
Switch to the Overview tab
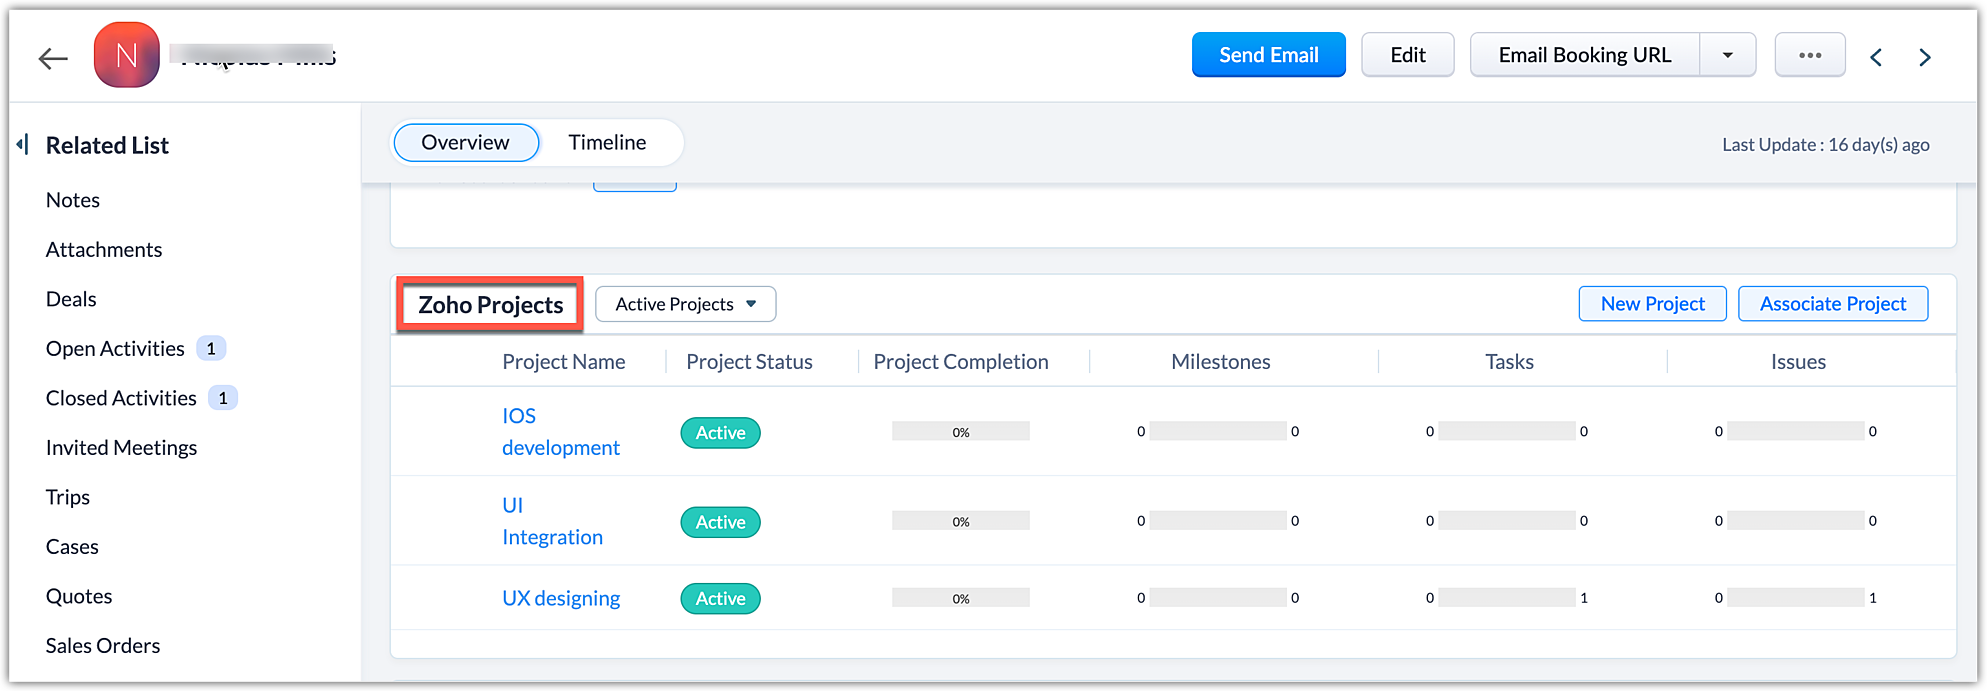point(465,142)
